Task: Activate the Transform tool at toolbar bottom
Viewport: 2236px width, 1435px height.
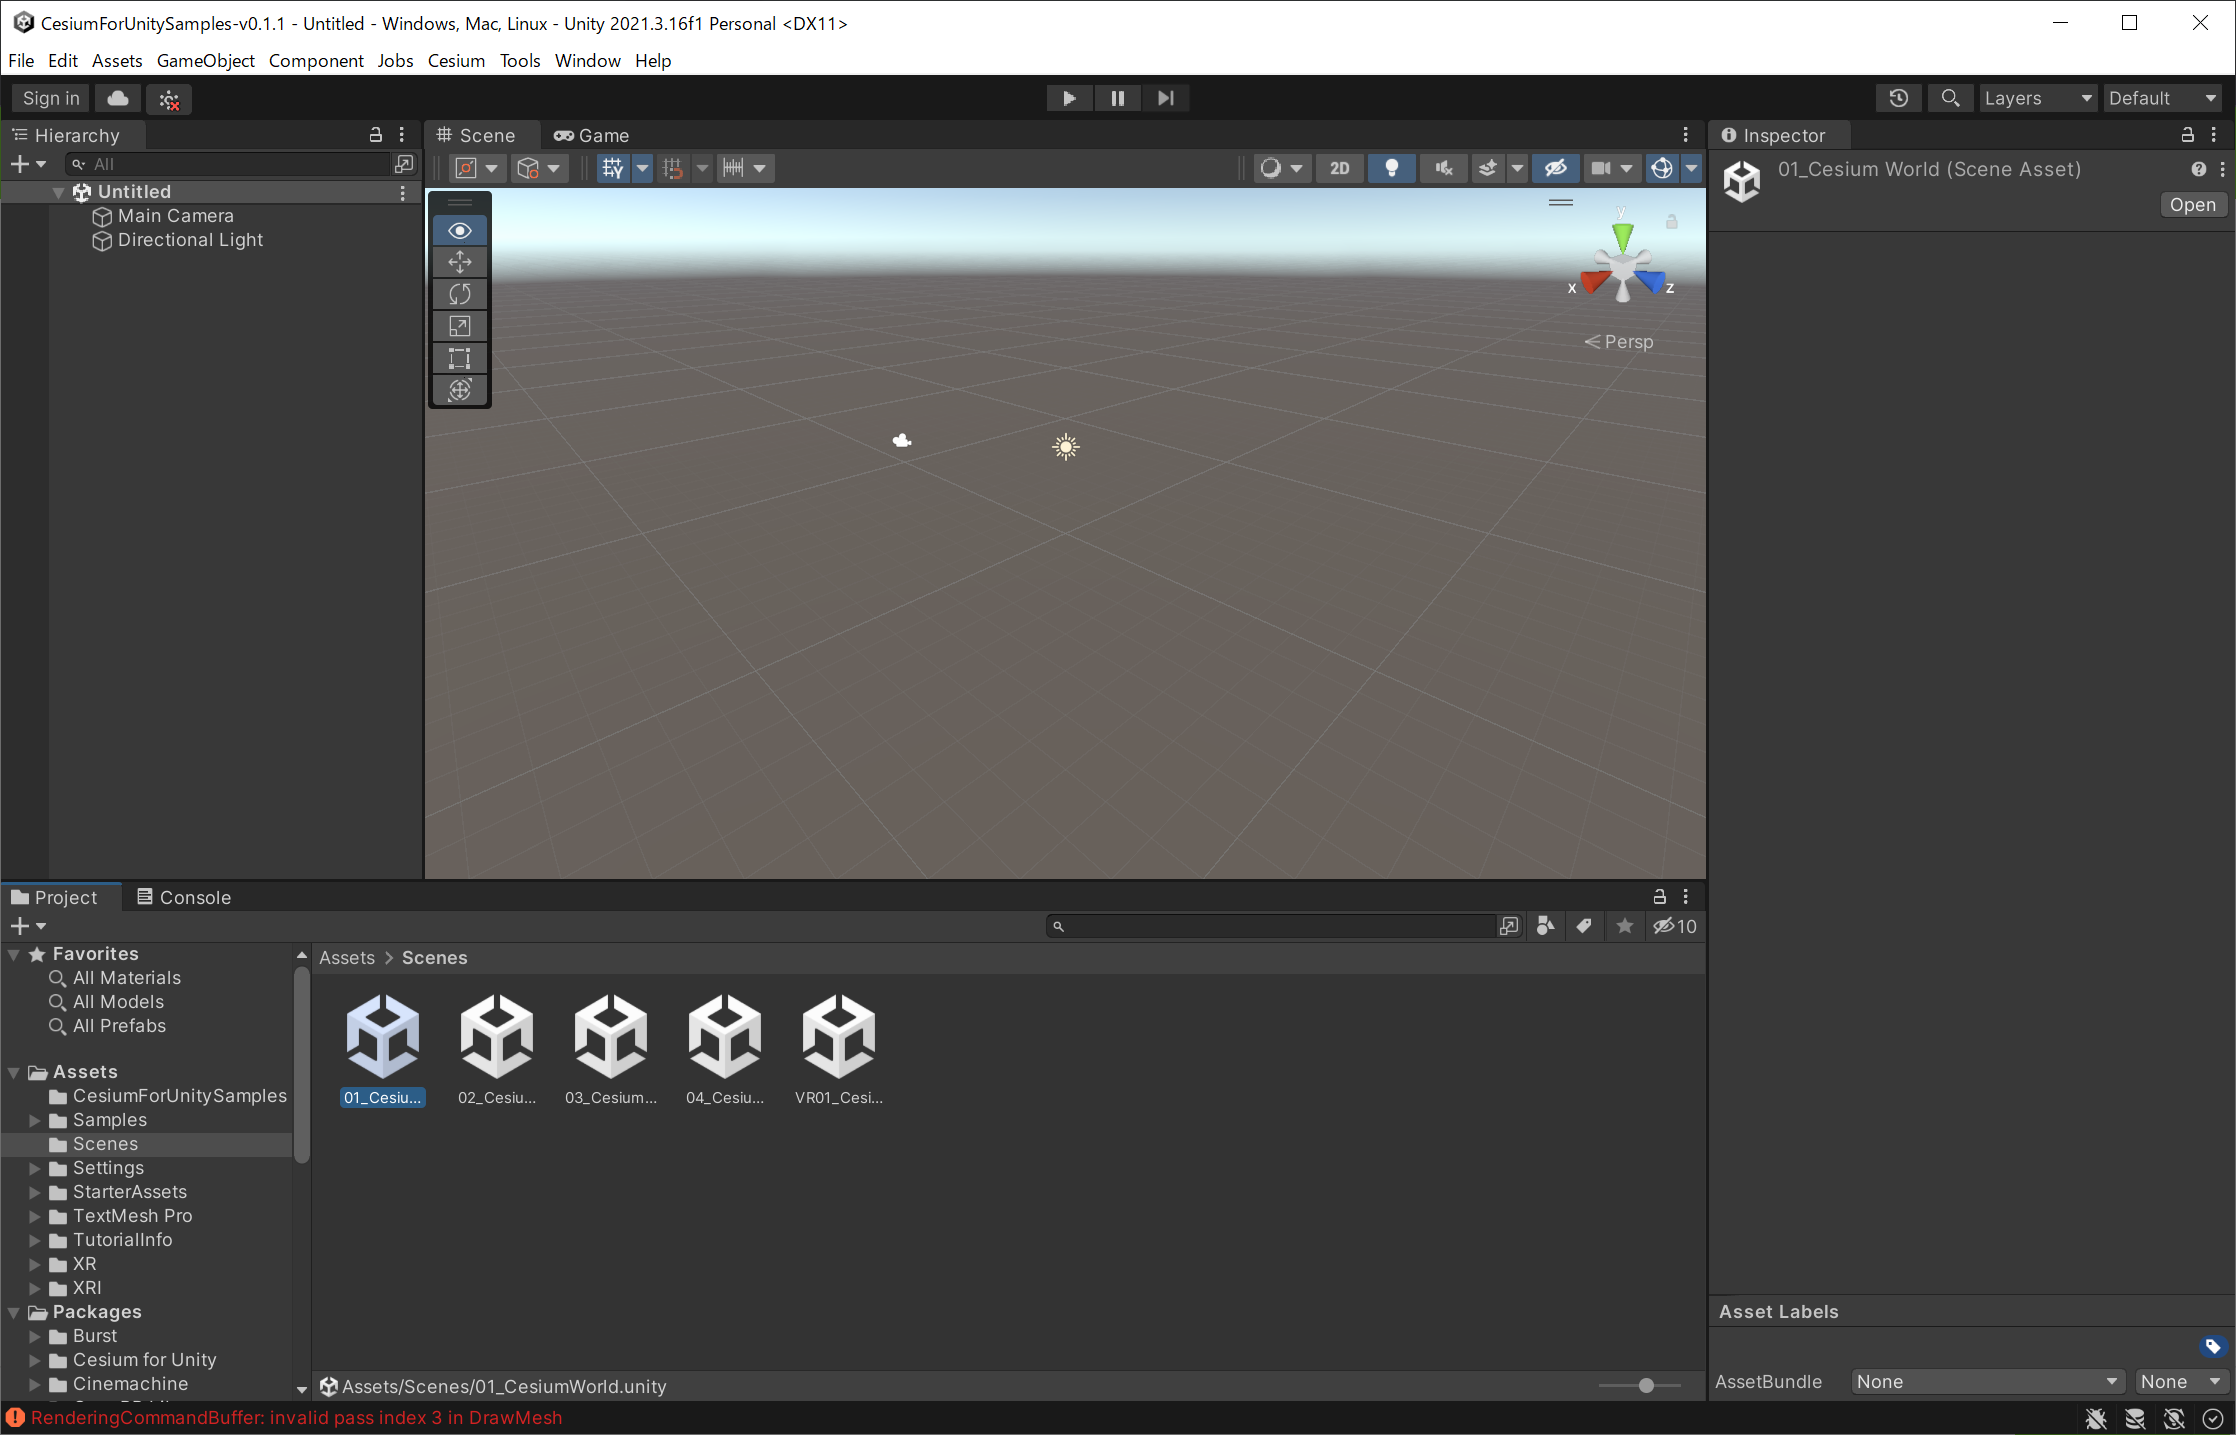Action: coord(459,390)
